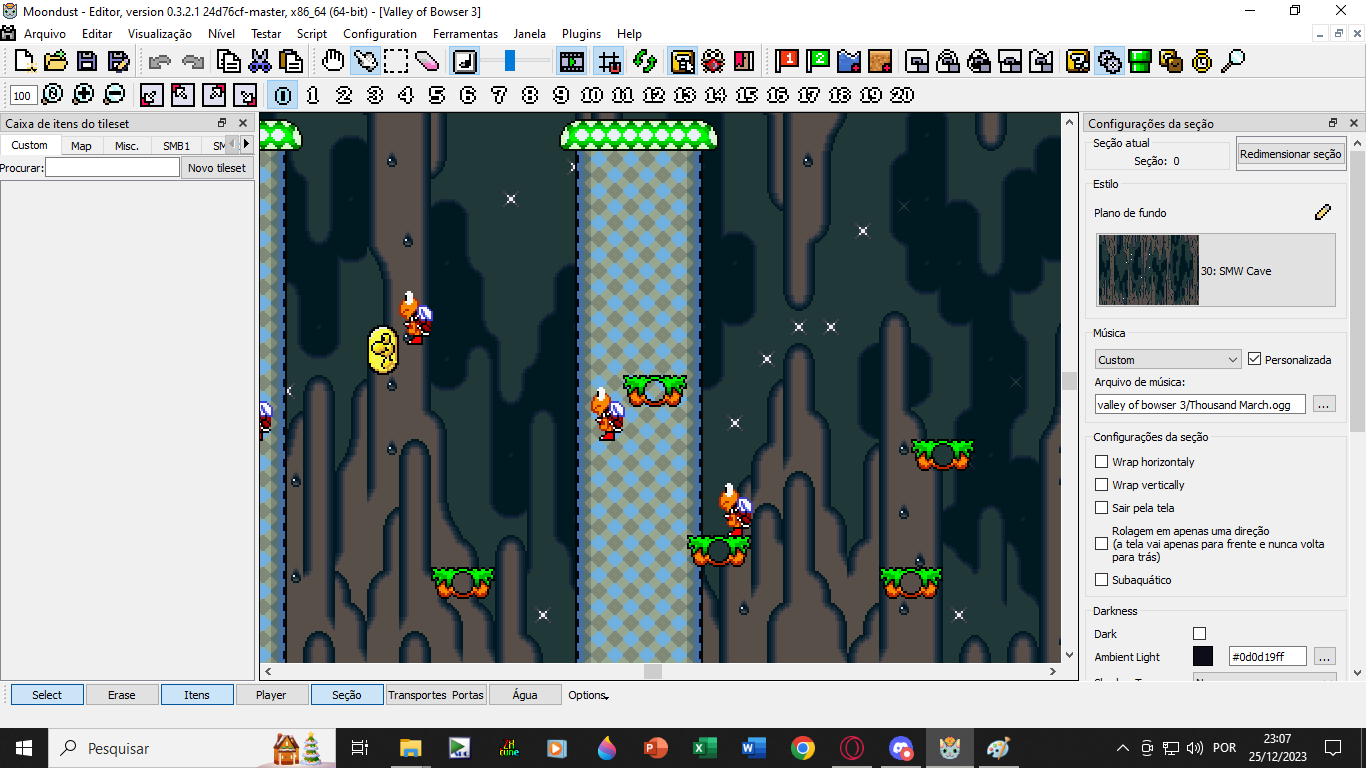Choose the pointing-hand select tool

pyautogui.click(x=365, y=61)
